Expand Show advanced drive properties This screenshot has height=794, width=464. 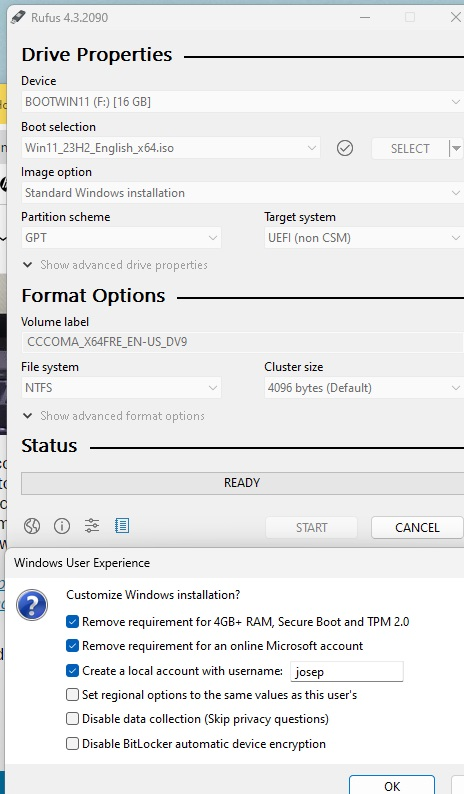pos(115,265)
